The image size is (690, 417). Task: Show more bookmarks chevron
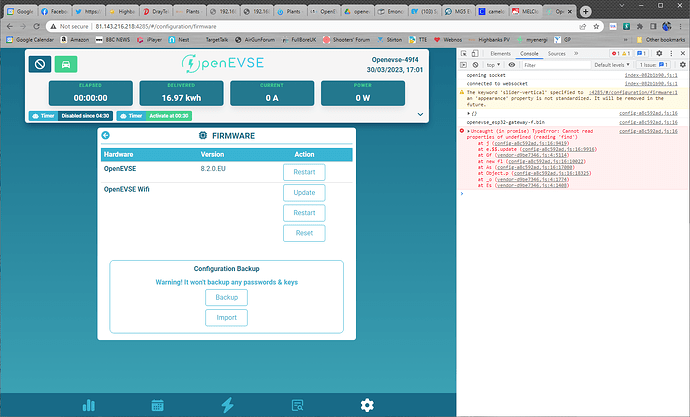[x=625, y=40]
